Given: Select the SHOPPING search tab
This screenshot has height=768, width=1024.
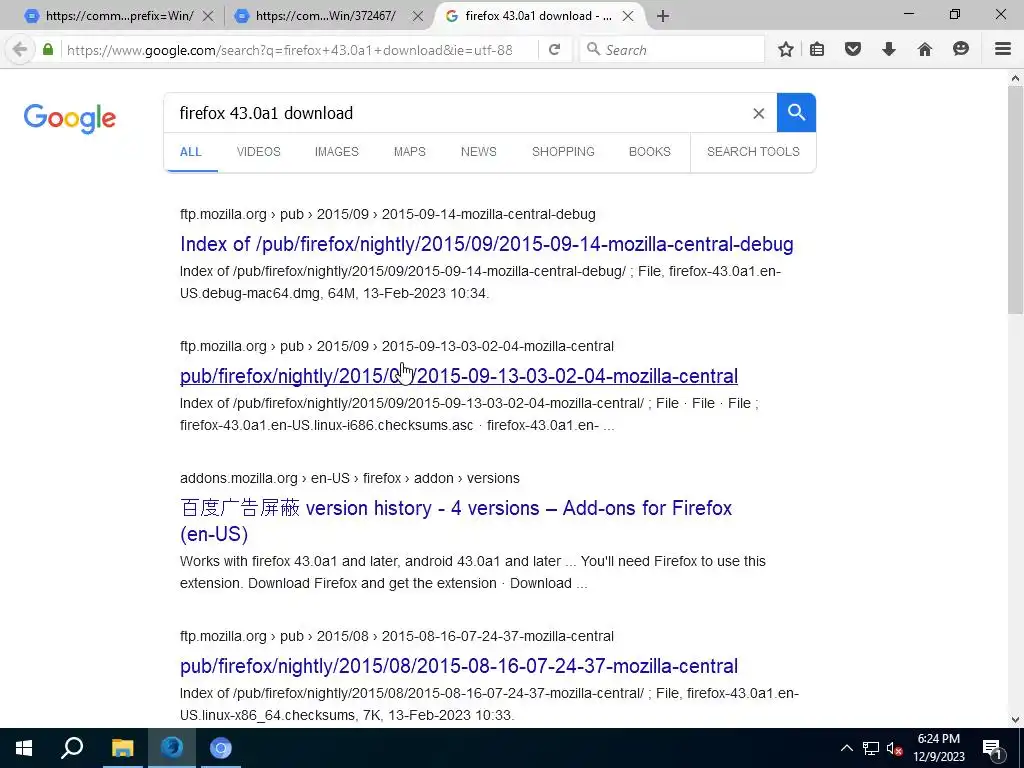Looking at the screenshot, I should 563,152.
